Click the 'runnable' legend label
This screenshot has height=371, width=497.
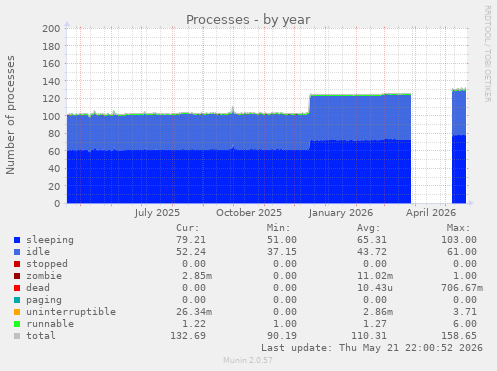click(50, 324)
